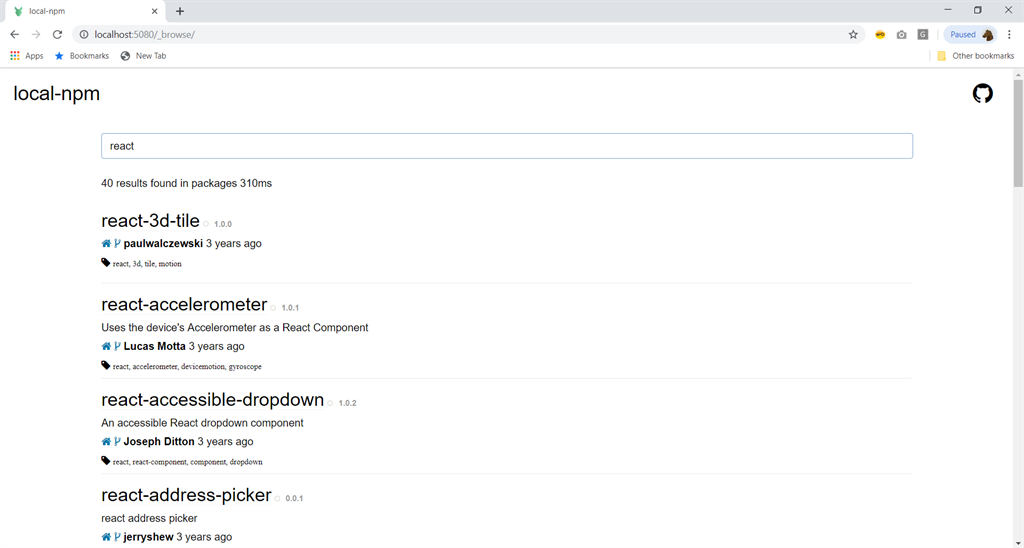The height and width of the screenshot is (548, 1024).
Task: Open the Chrome three-dot menu
Action: click(1009, 34)
